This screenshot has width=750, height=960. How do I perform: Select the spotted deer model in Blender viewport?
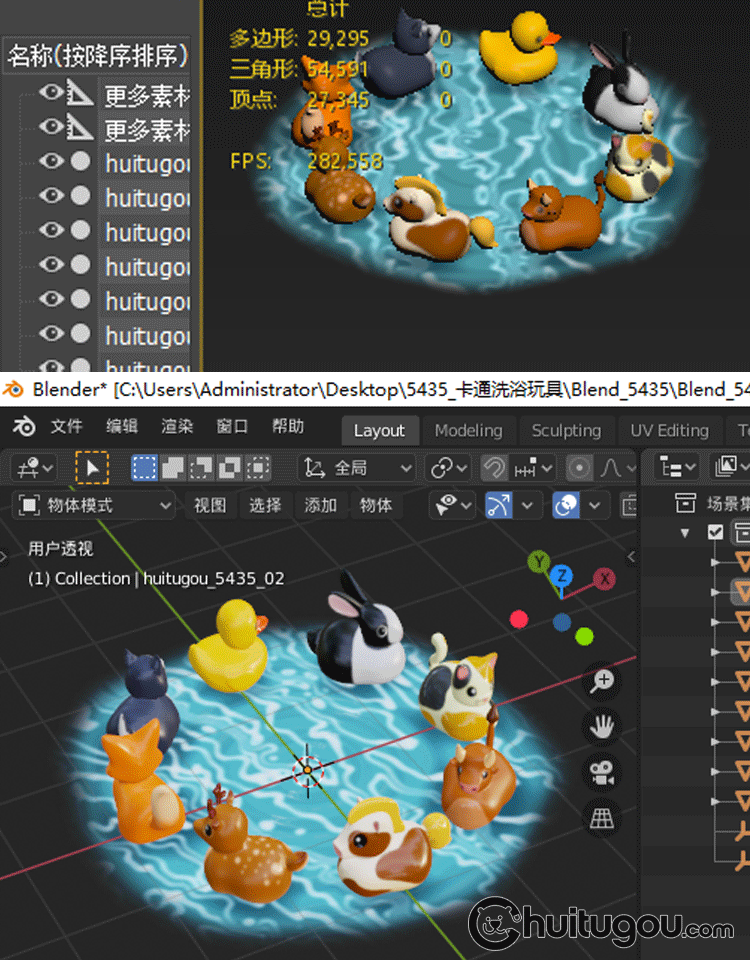pyautogui.click(x=248, y=852)
